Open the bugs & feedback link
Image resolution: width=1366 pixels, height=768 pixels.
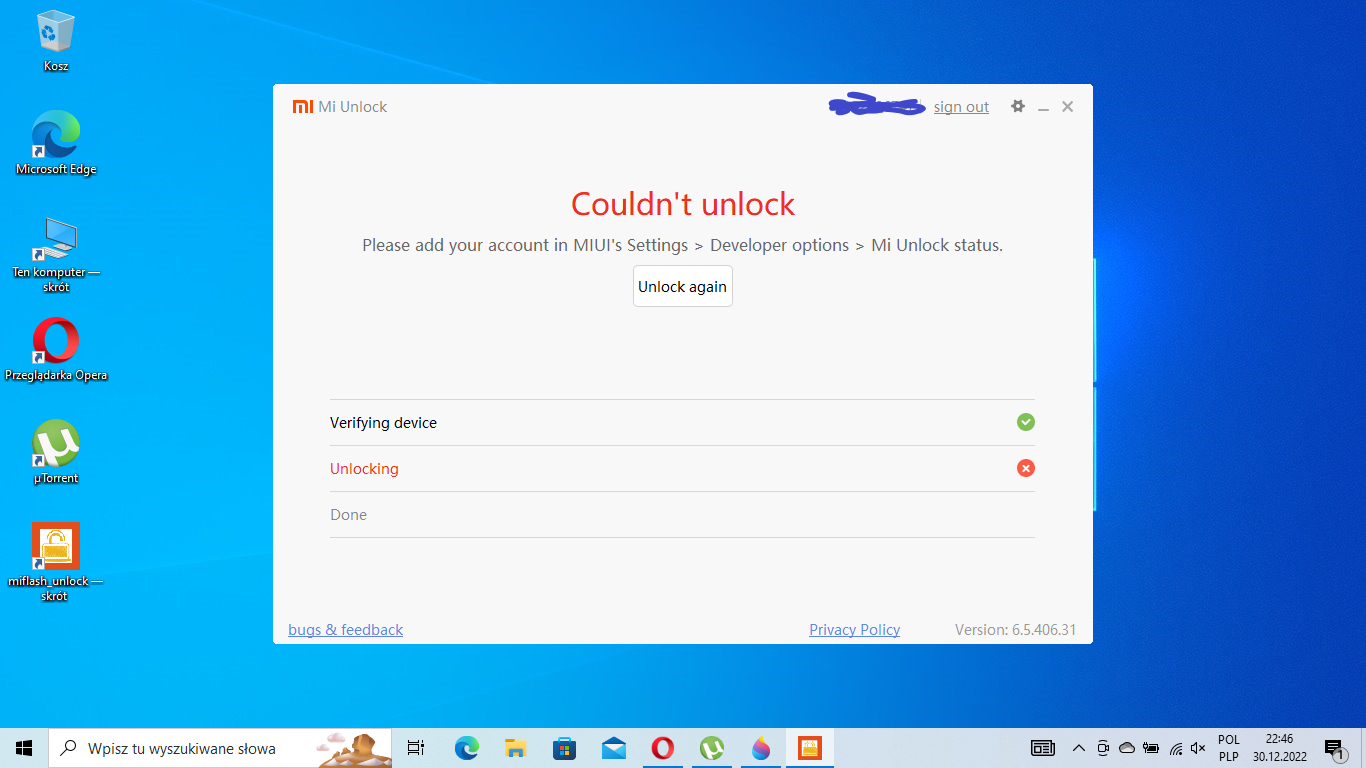(x=345, y=630)
